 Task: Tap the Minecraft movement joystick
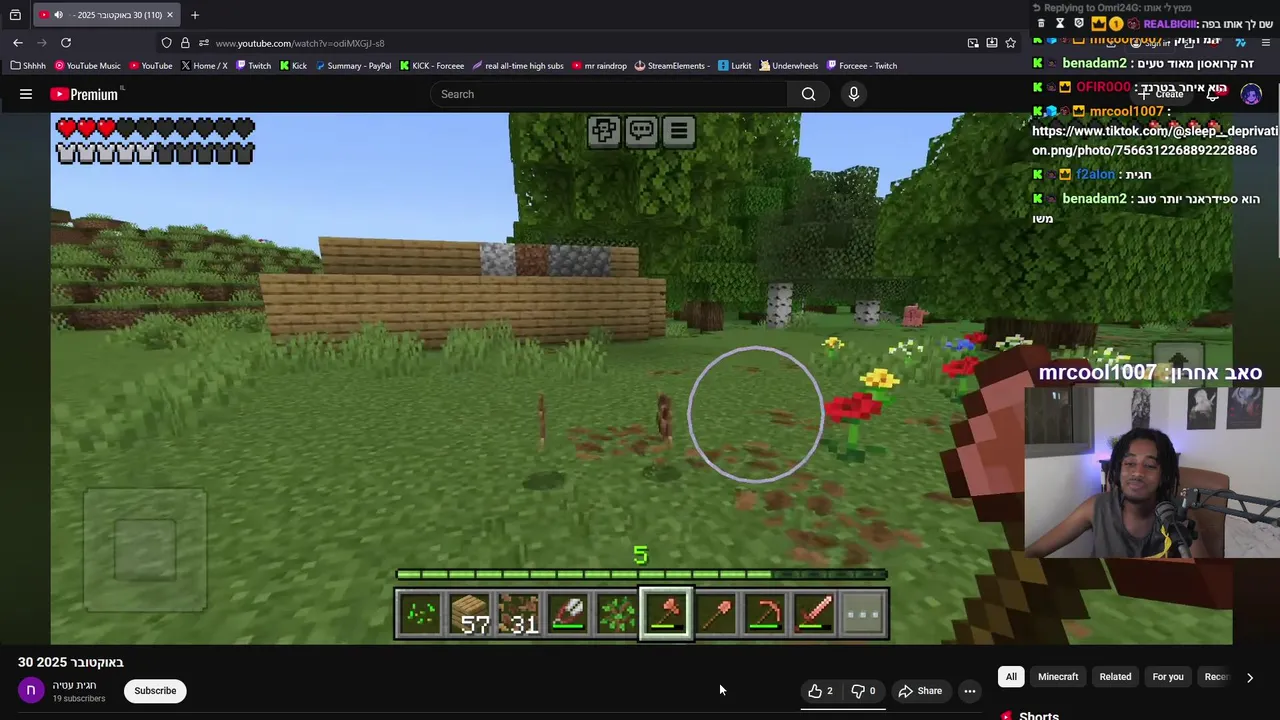(x=145, y=550)
